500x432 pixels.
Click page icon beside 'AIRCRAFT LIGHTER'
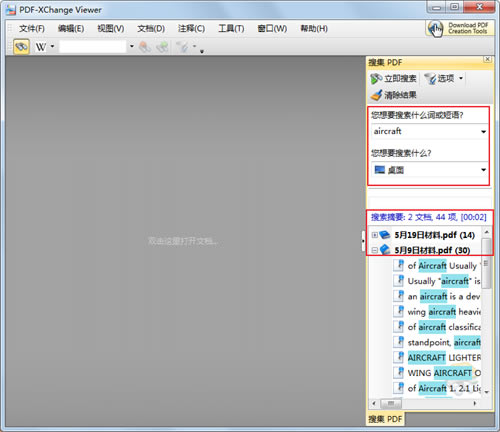click(398, 357)
